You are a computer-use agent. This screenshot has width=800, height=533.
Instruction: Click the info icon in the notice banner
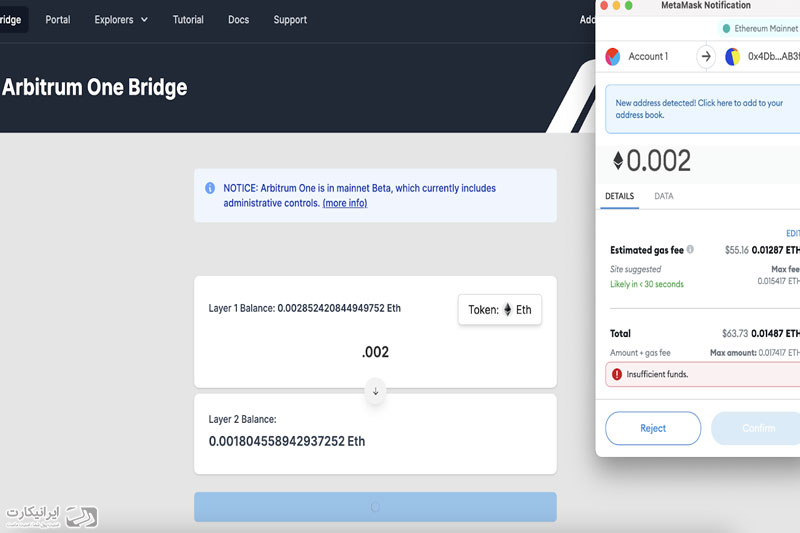coord(210,188)
